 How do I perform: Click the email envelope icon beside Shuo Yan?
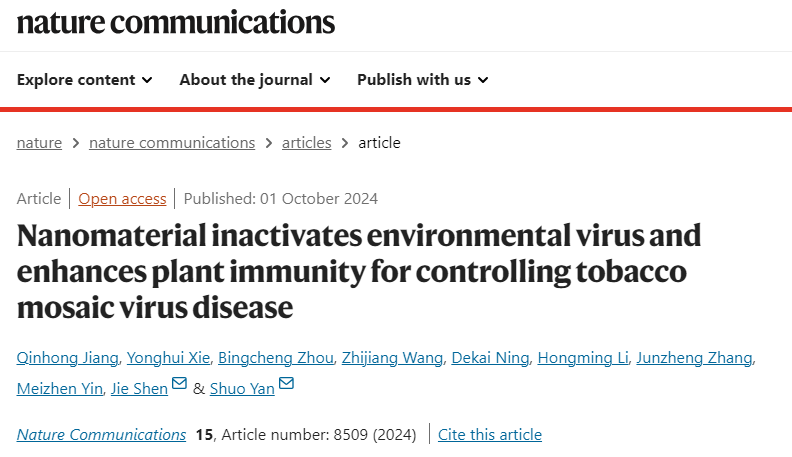click(x=286, y=383)
